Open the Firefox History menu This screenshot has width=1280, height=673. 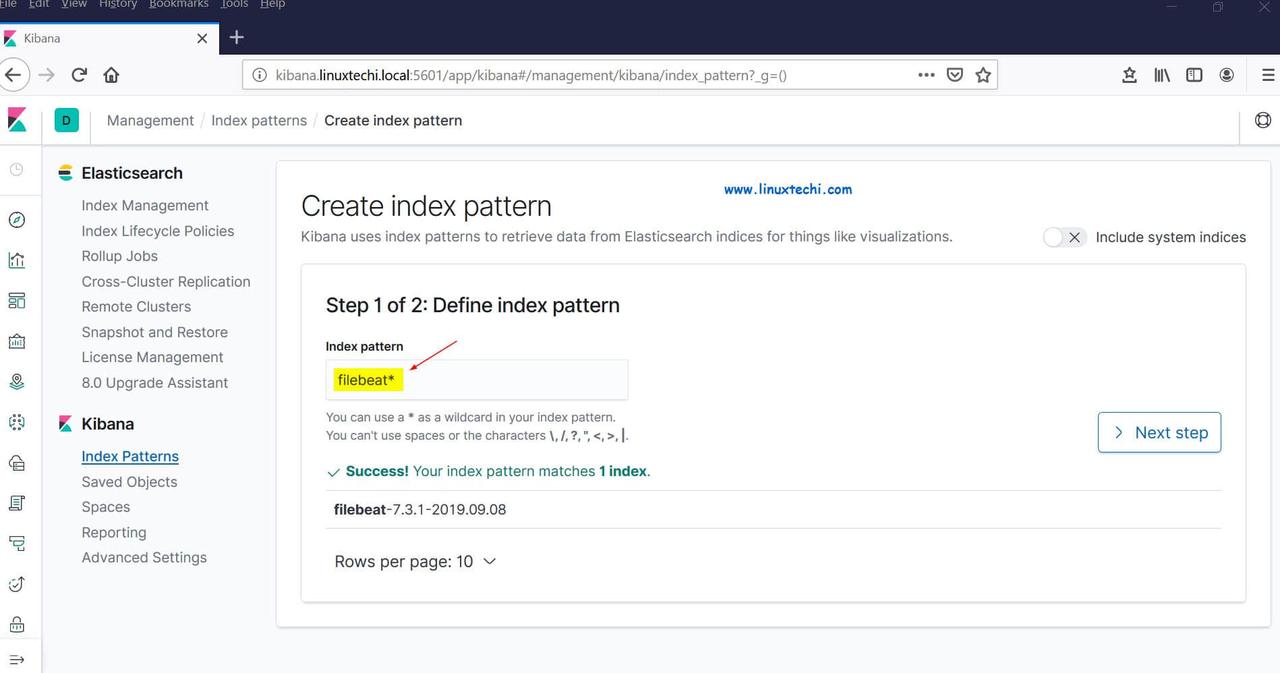pos(117,4)
